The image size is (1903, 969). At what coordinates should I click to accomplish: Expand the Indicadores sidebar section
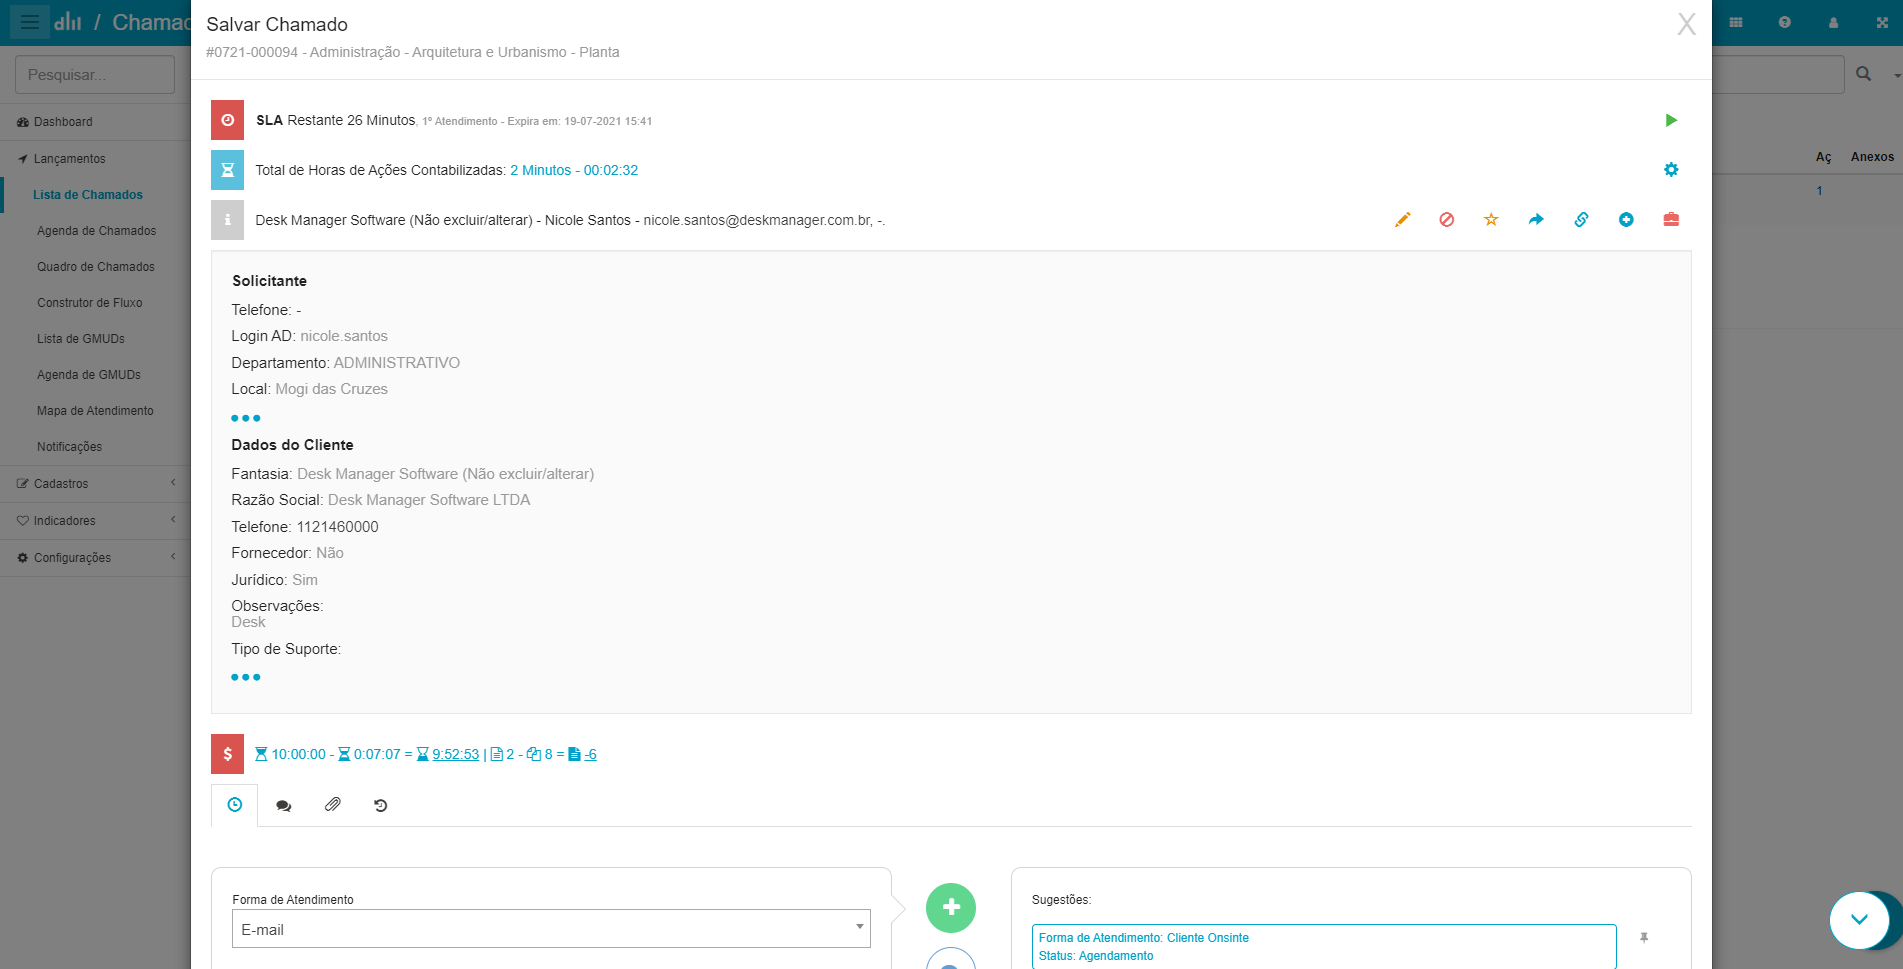pyautogui.click(x=95, y=521)
